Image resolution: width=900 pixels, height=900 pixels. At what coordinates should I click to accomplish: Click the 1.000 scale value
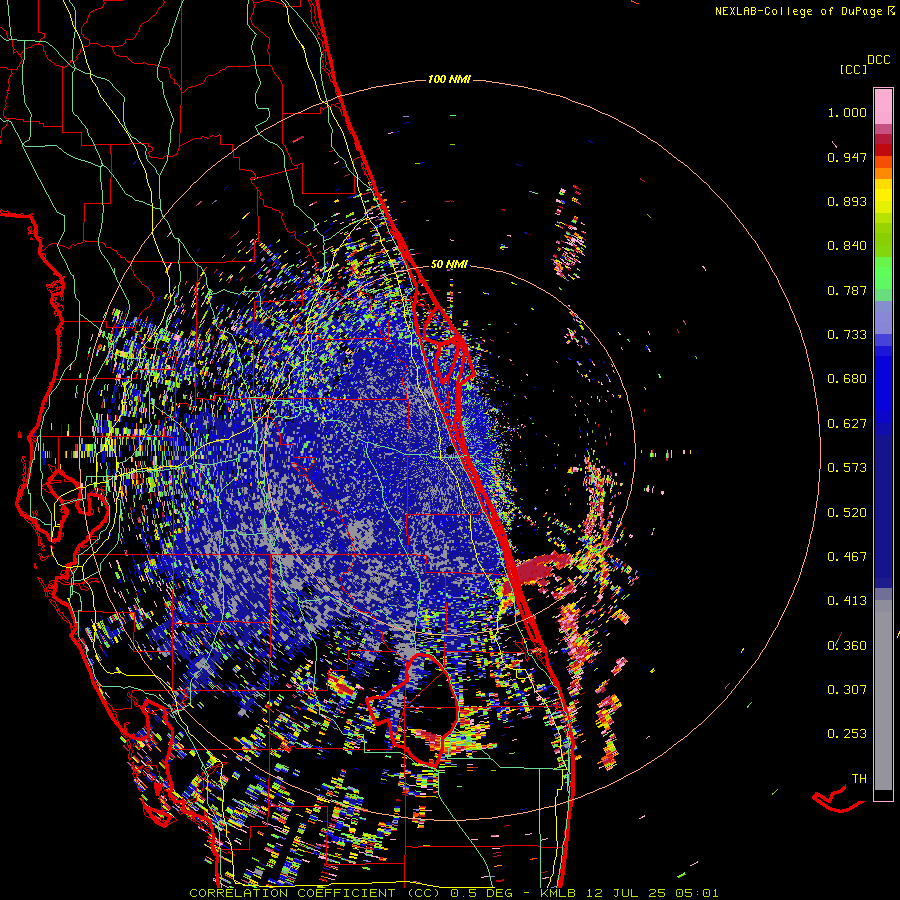(x=847, y=112)
